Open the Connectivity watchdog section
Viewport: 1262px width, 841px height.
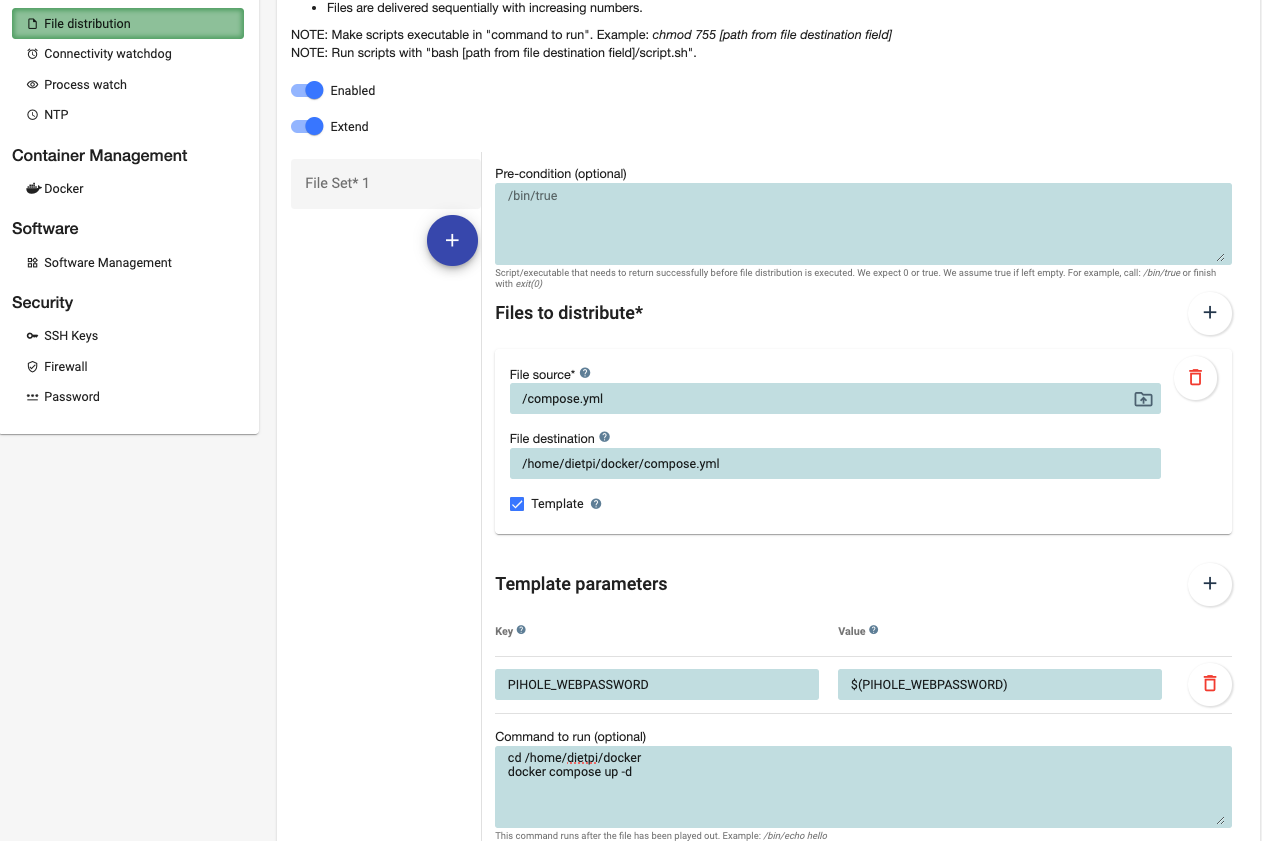[108, 54]
